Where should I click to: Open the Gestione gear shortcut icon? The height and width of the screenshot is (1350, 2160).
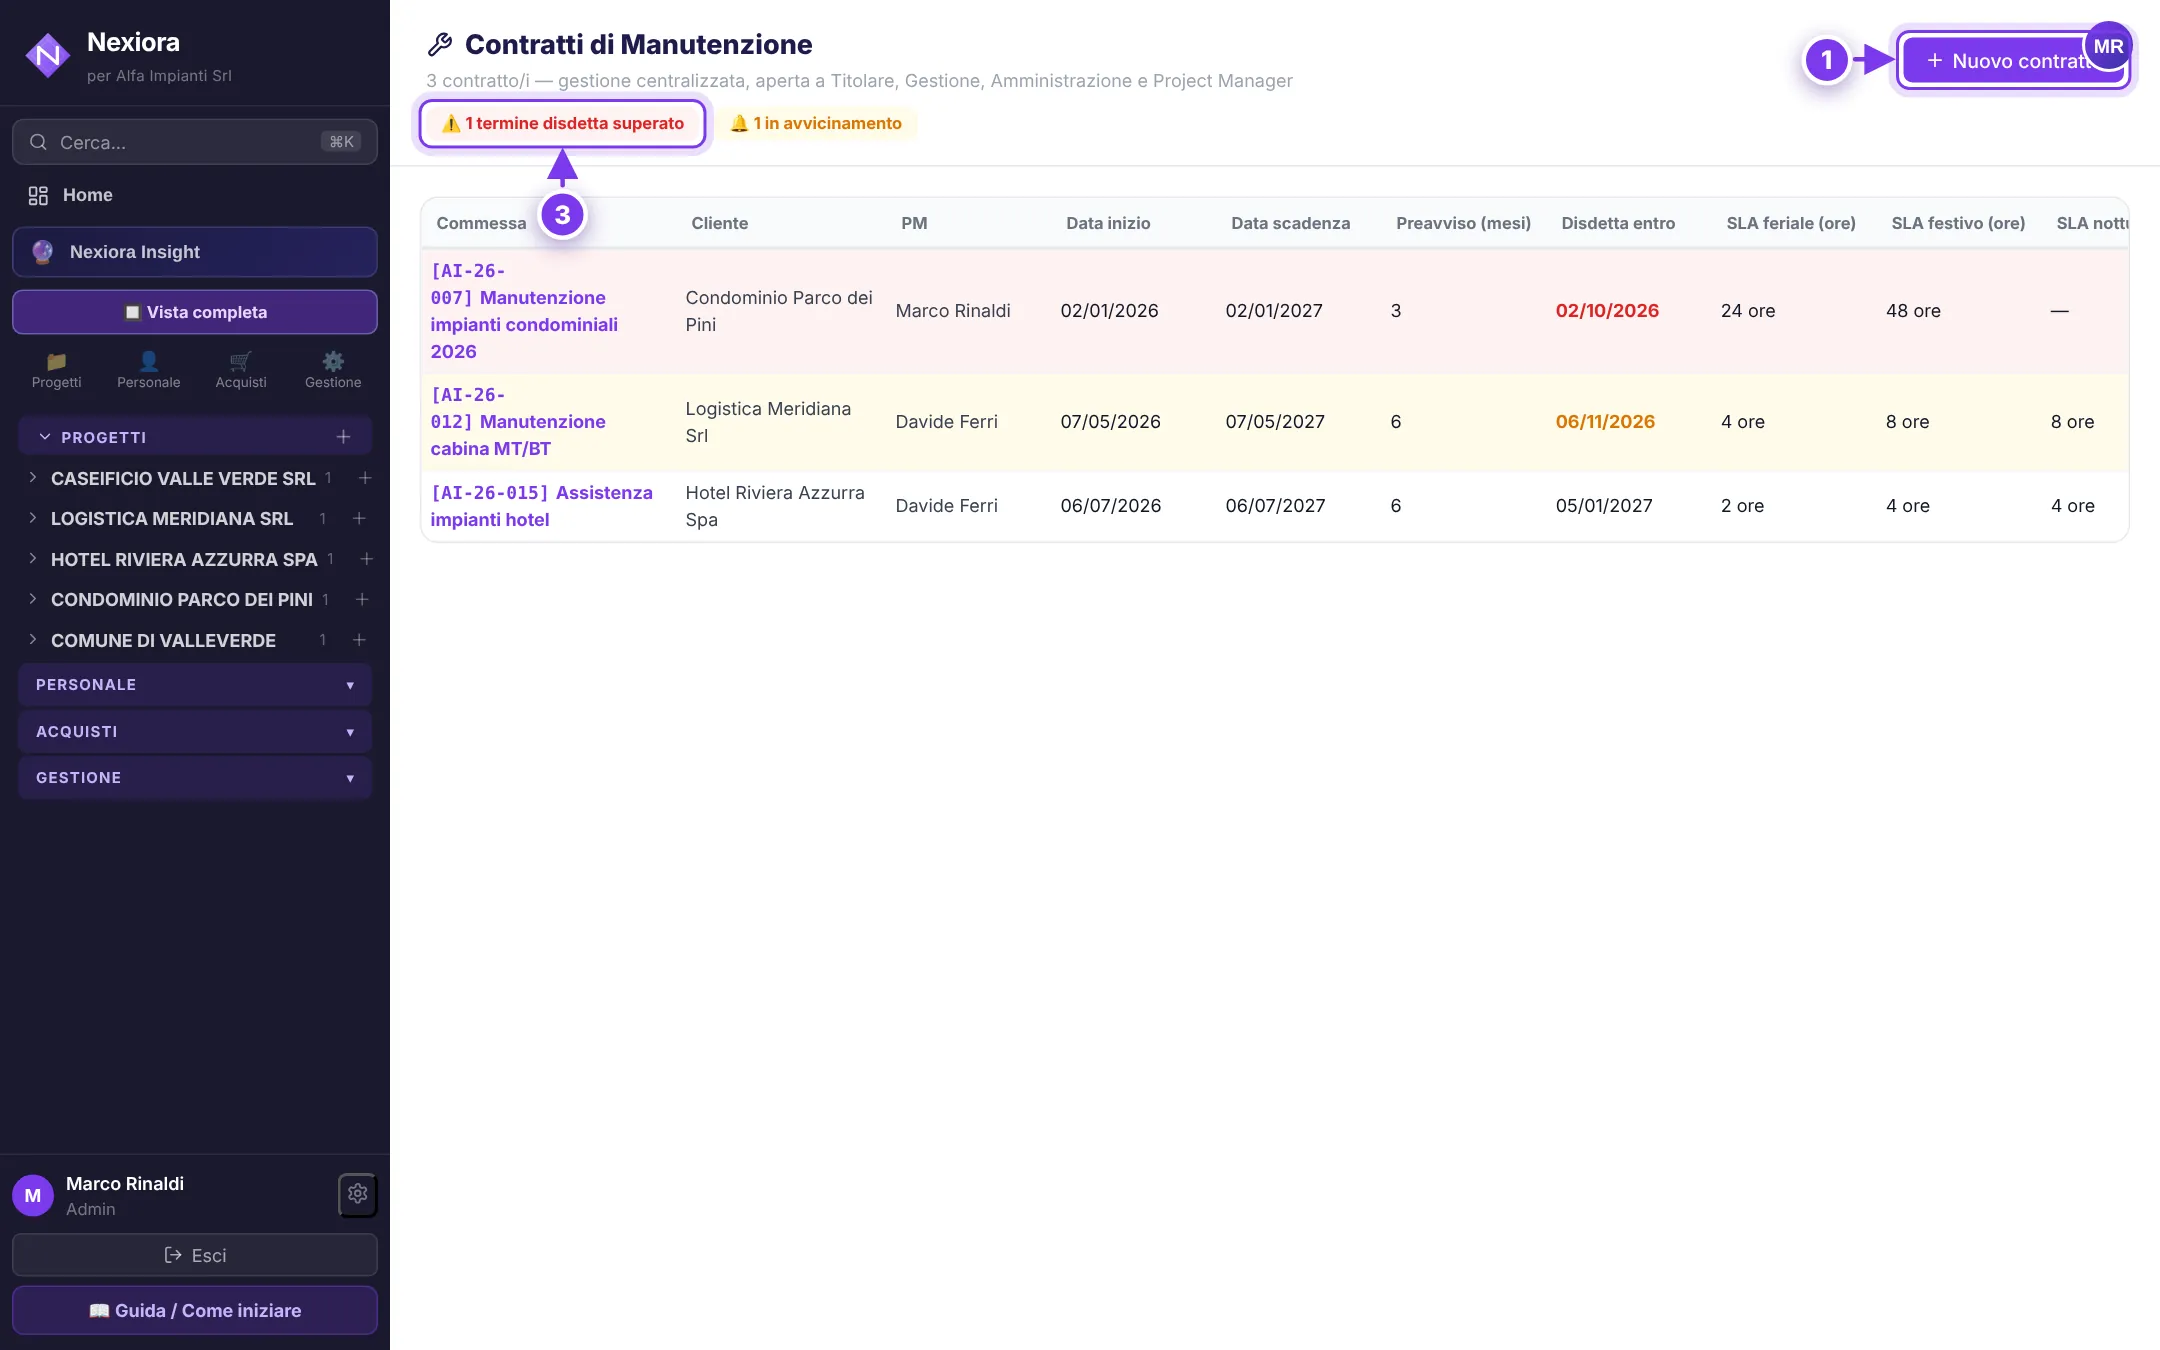point(333,370)
